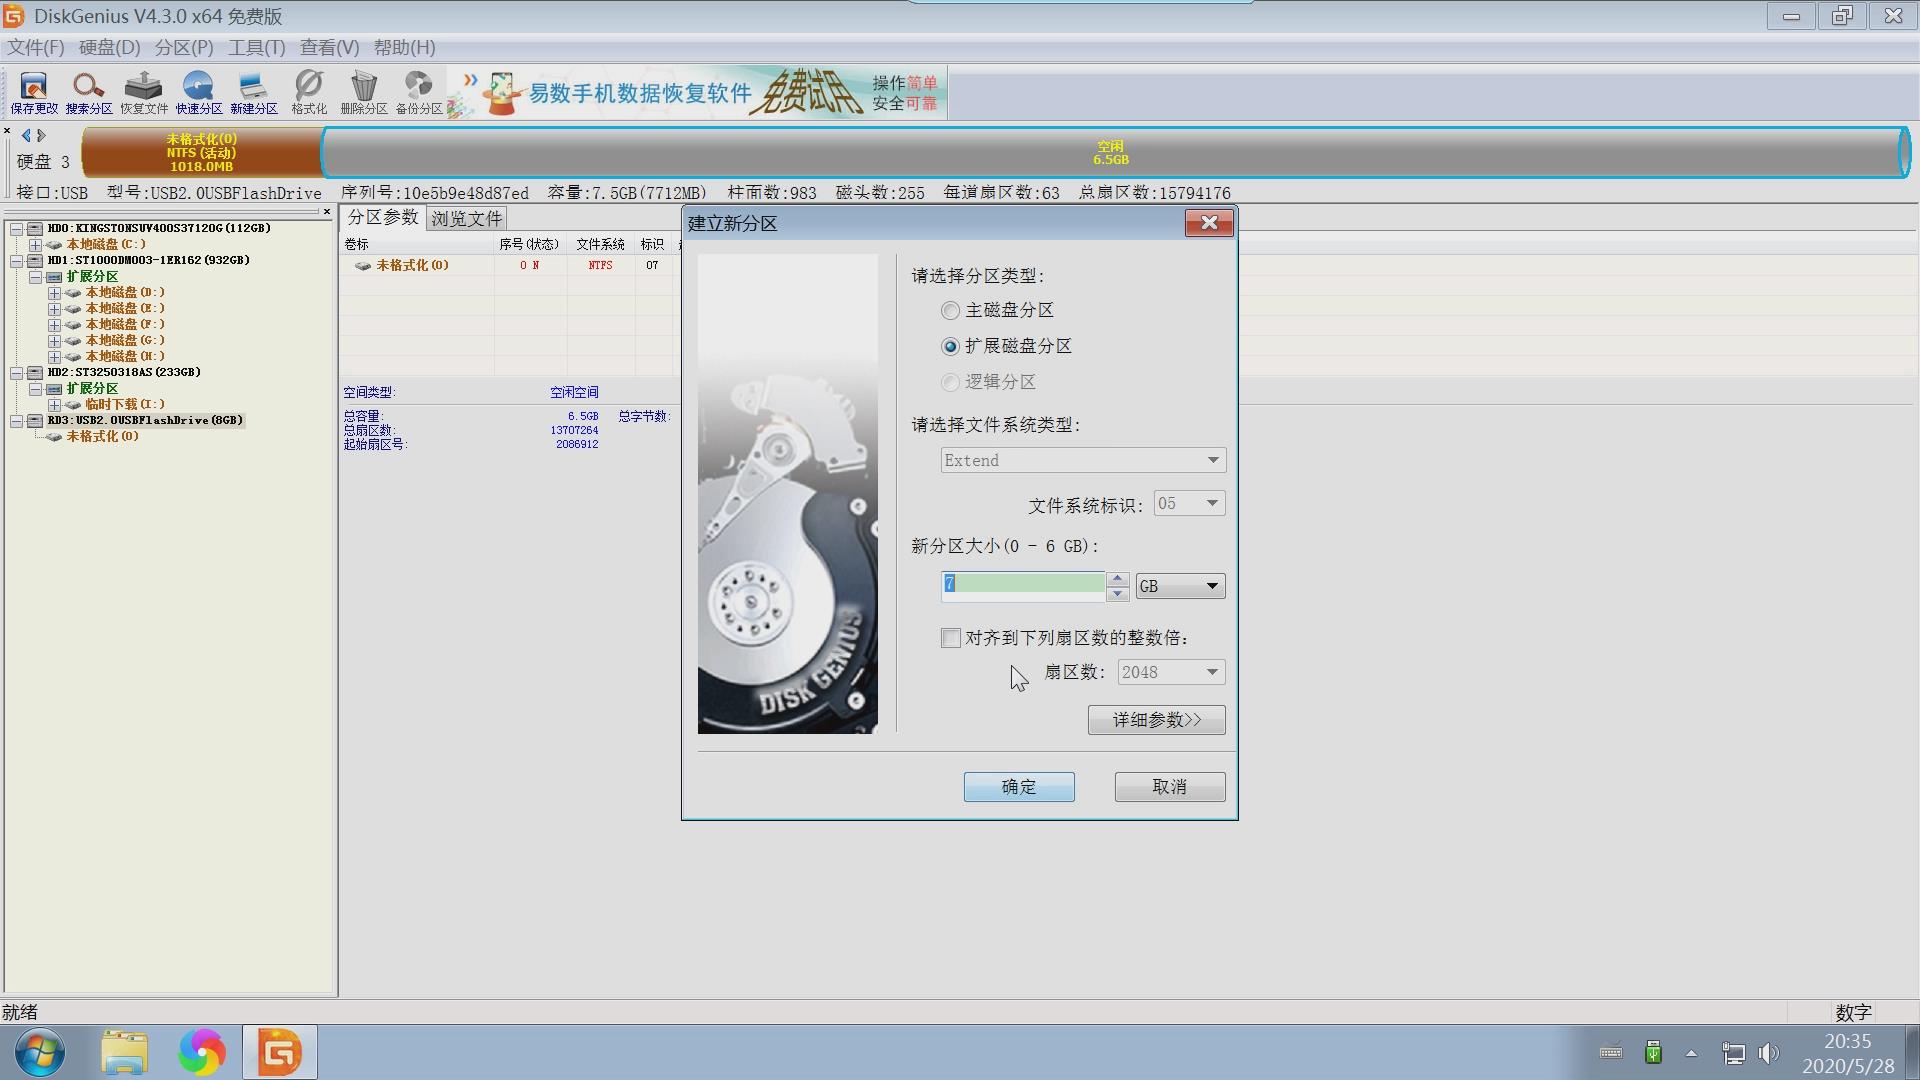
Task: Open the 硬盘(D) menu
Action: click(x=110, y=47)
